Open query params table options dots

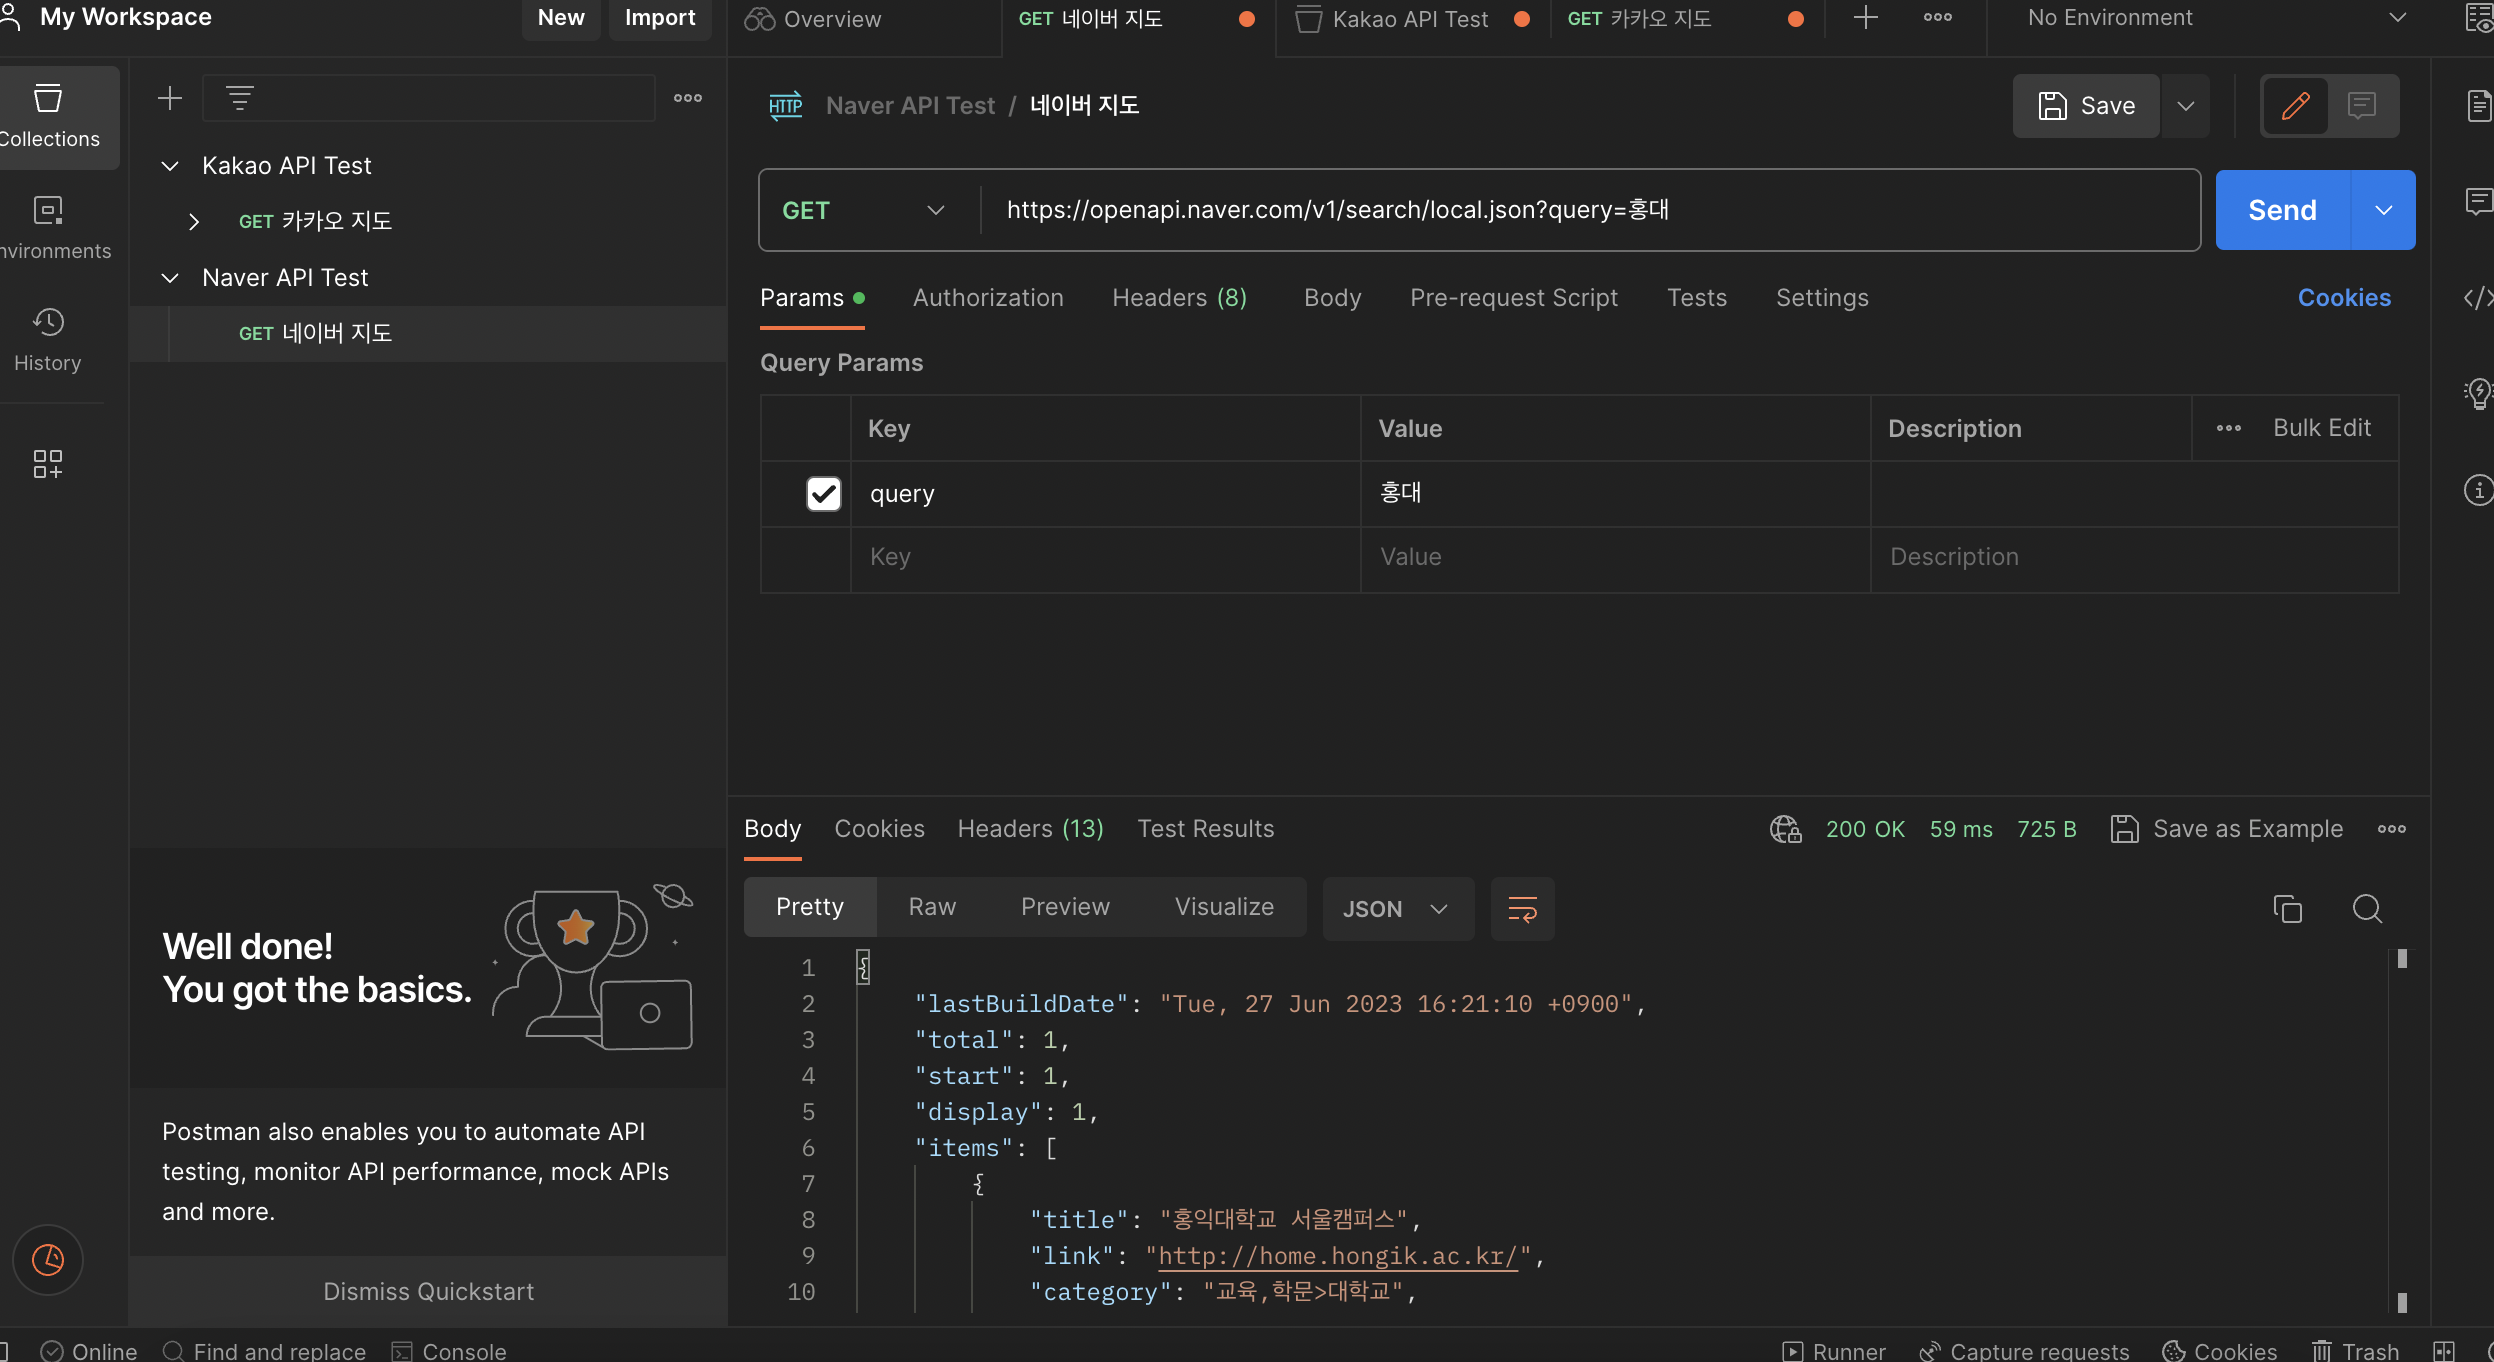coord(2229,428)
